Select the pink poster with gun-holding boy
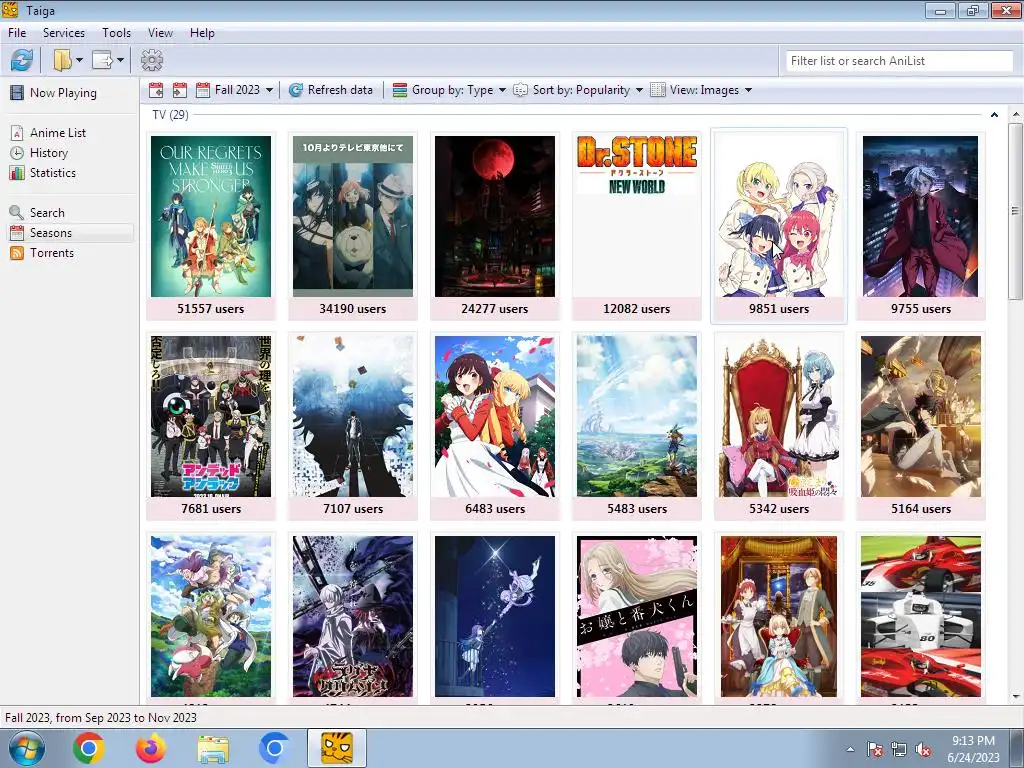Viewport: 1024px width, 768px height. coord(637,616)
